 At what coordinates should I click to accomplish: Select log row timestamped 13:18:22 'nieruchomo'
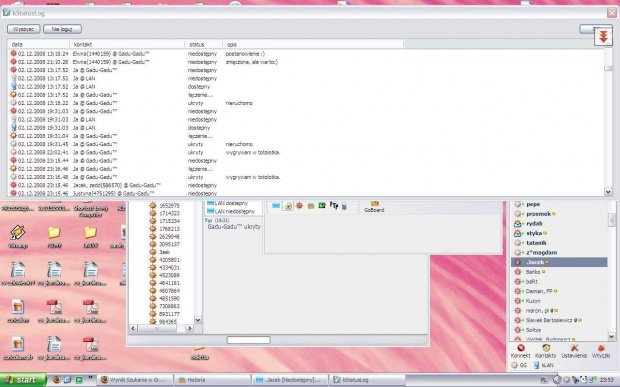pos(306,103)
